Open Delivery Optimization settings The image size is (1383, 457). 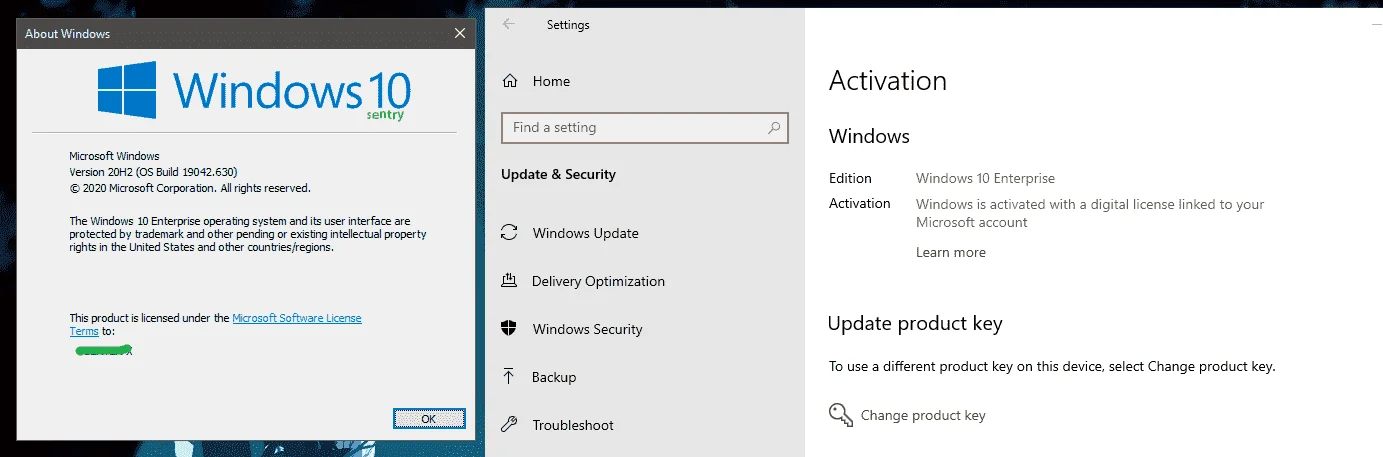tap(598, 281)
